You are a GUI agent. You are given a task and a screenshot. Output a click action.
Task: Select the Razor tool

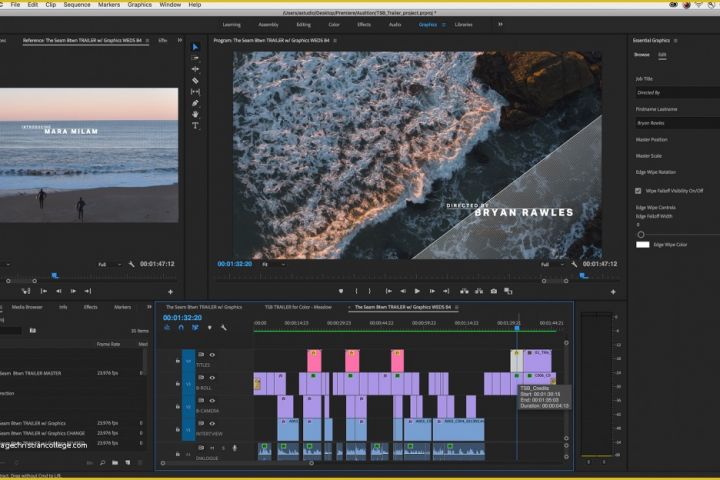coord(195,80)
